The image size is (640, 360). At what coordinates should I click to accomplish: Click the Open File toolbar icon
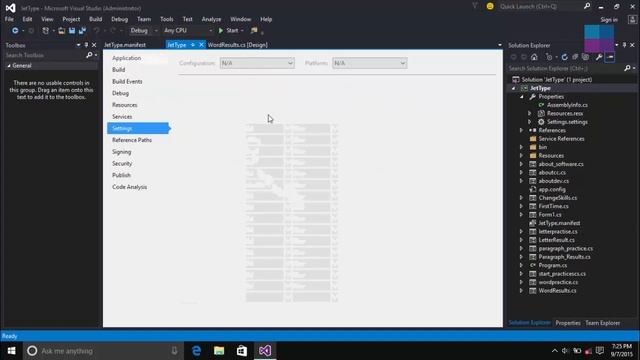pos(62,31)
